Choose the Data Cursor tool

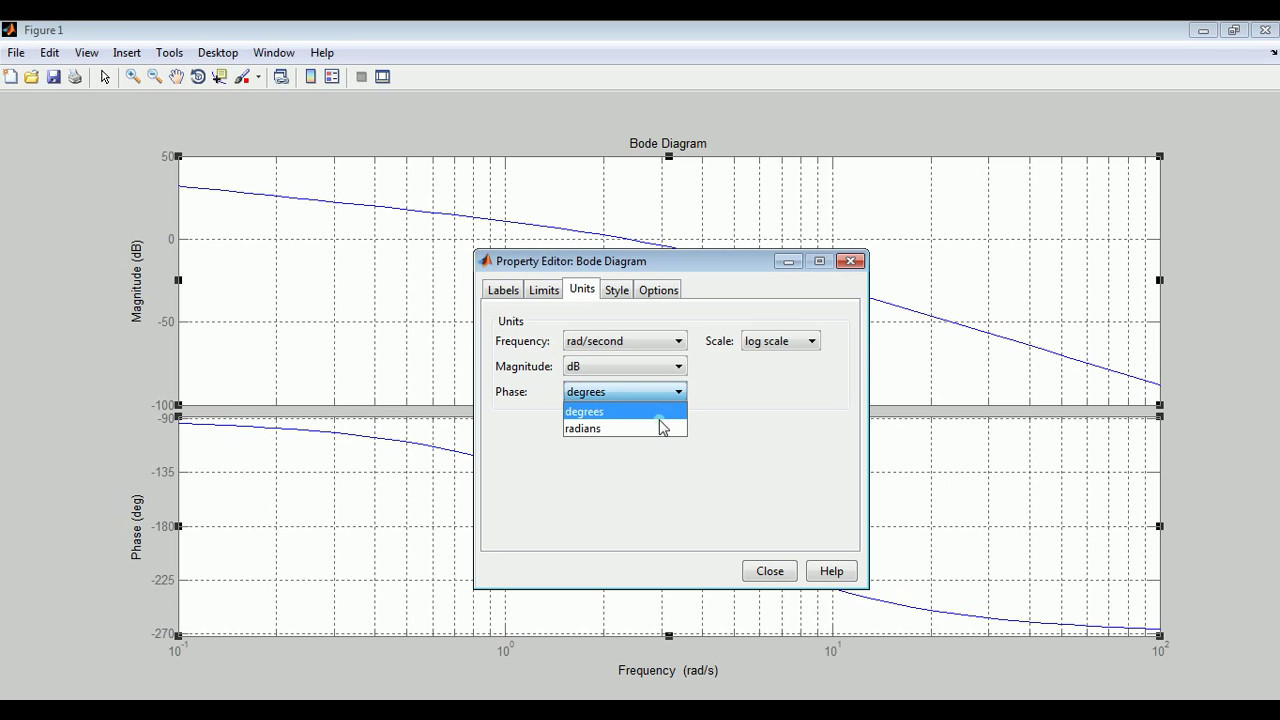[x=220, y=77]
